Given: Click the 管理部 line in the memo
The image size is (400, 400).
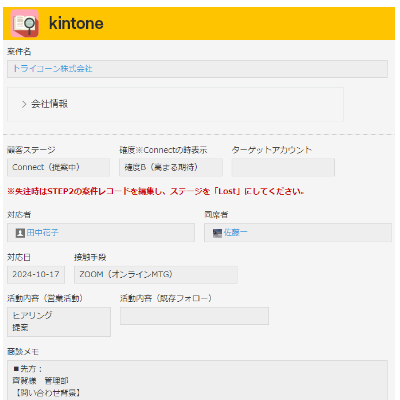Looking at the screenshot, I should [x=40, y=381].
